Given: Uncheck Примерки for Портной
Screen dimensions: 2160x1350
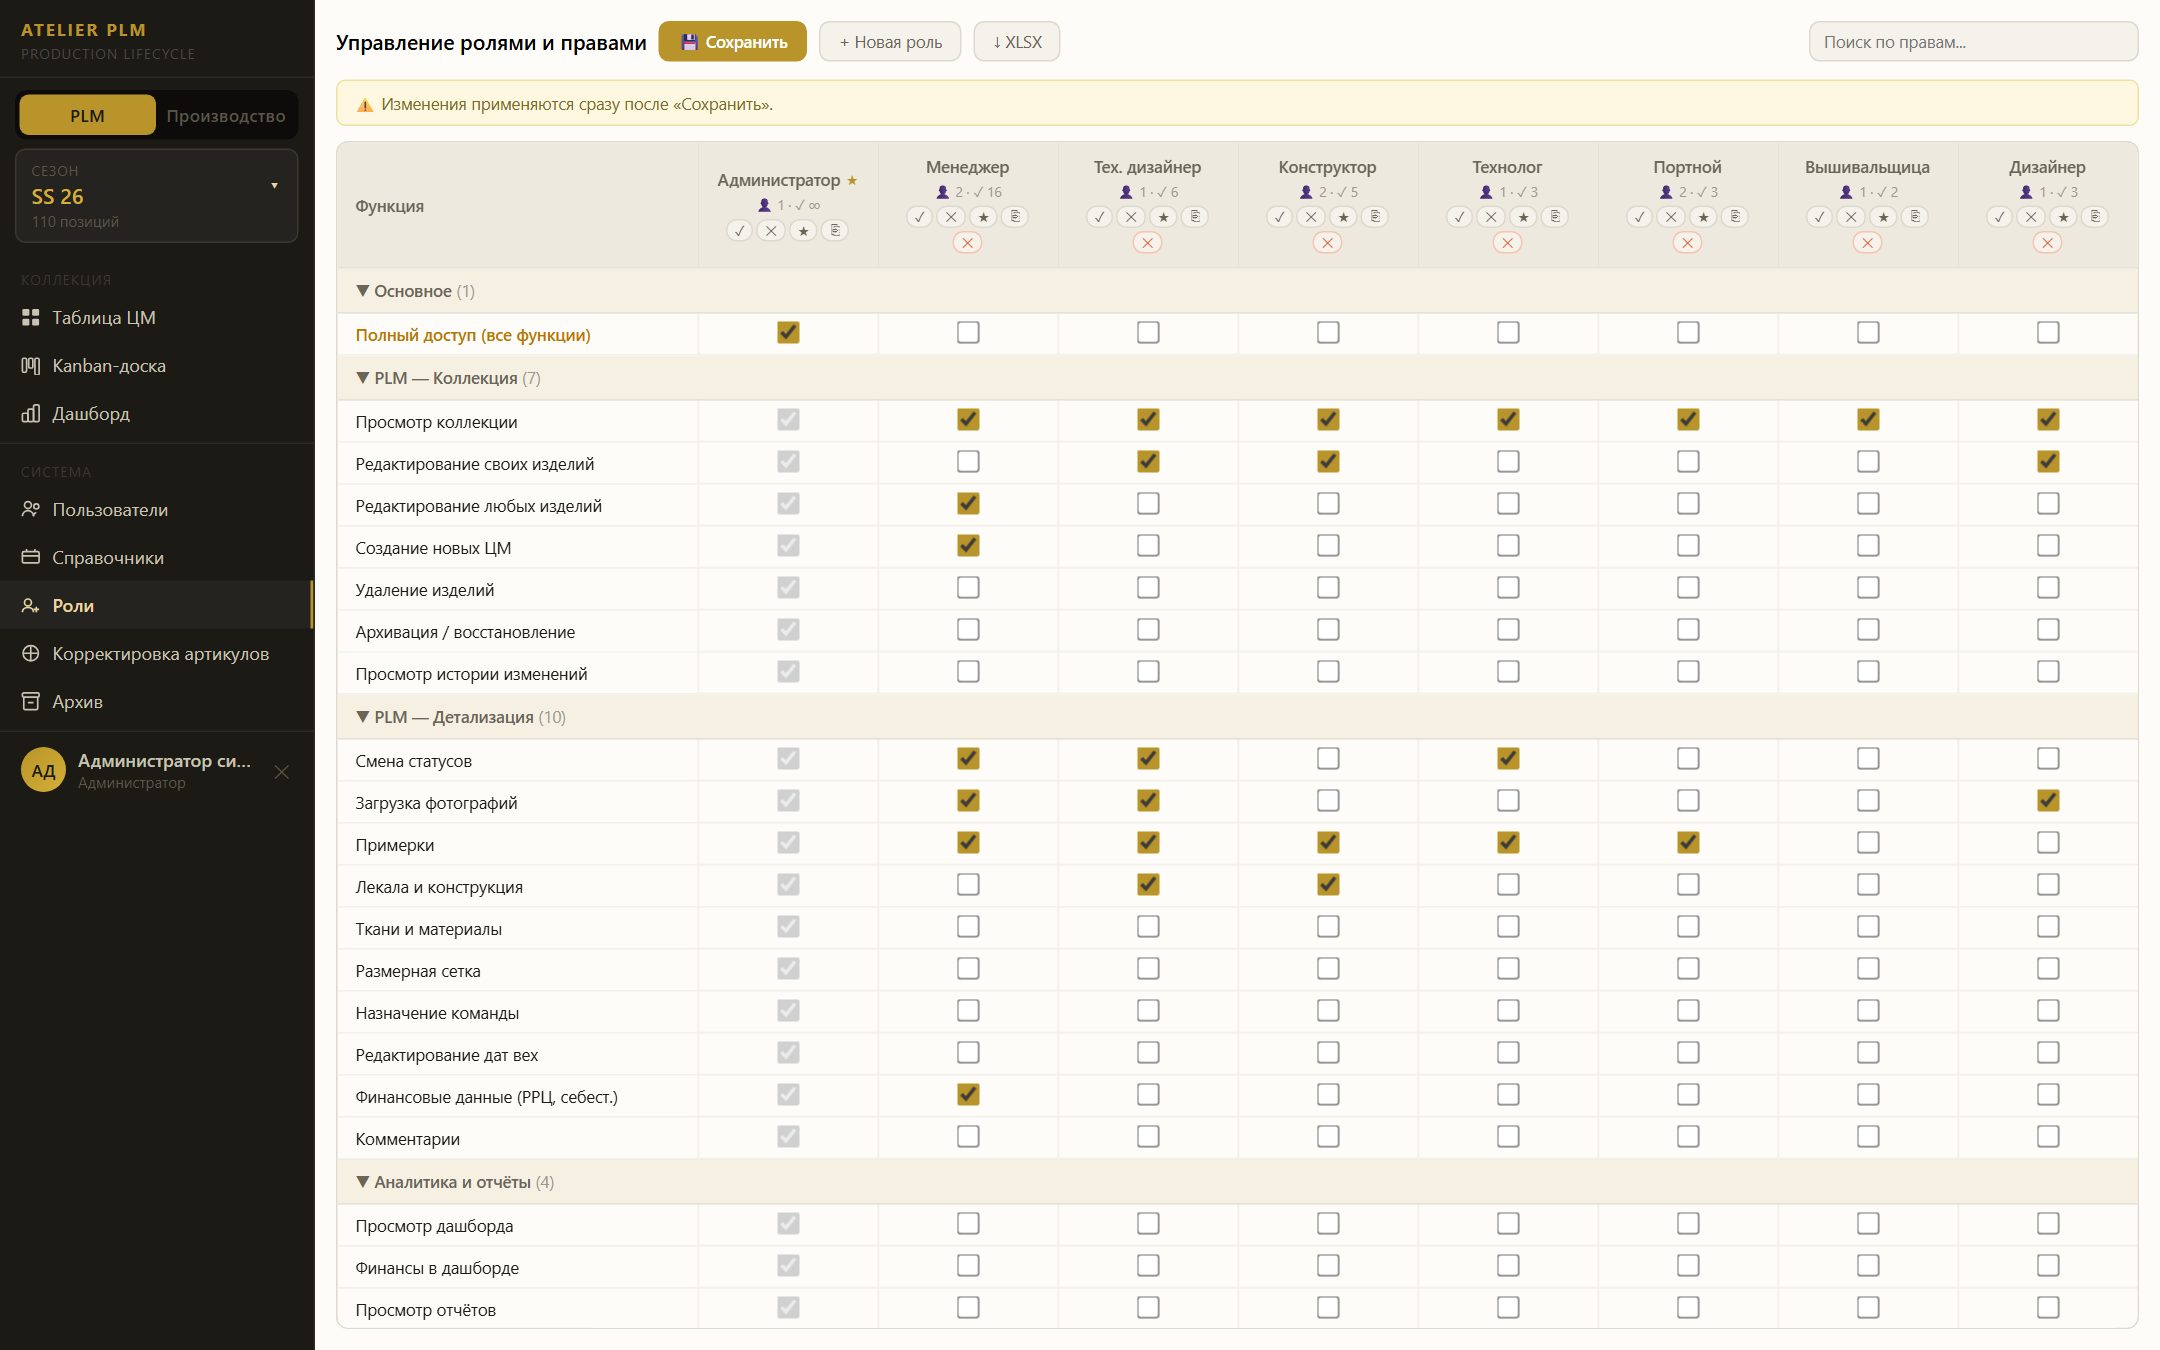Looking at the screenshot, I should pyautogui.click(x=1688, y=842).
